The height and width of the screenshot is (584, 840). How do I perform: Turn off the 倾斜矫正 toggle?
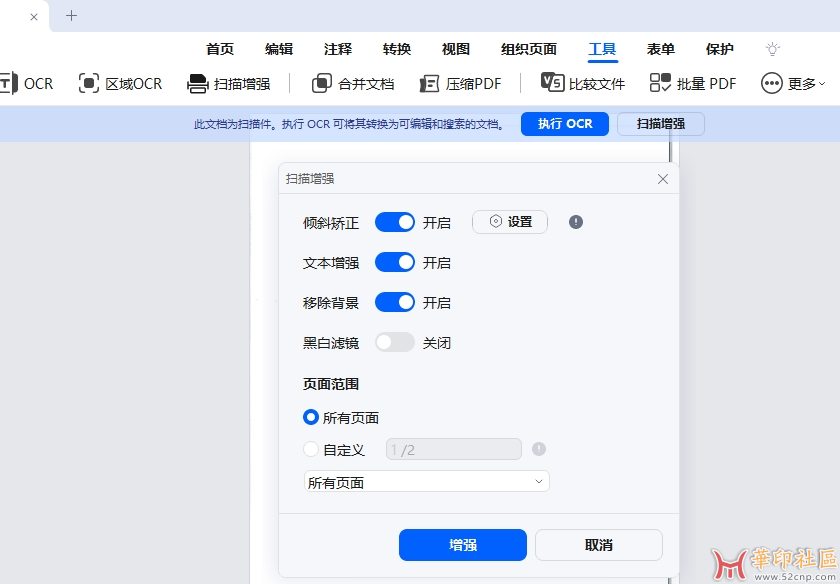(x=395, y=222)
